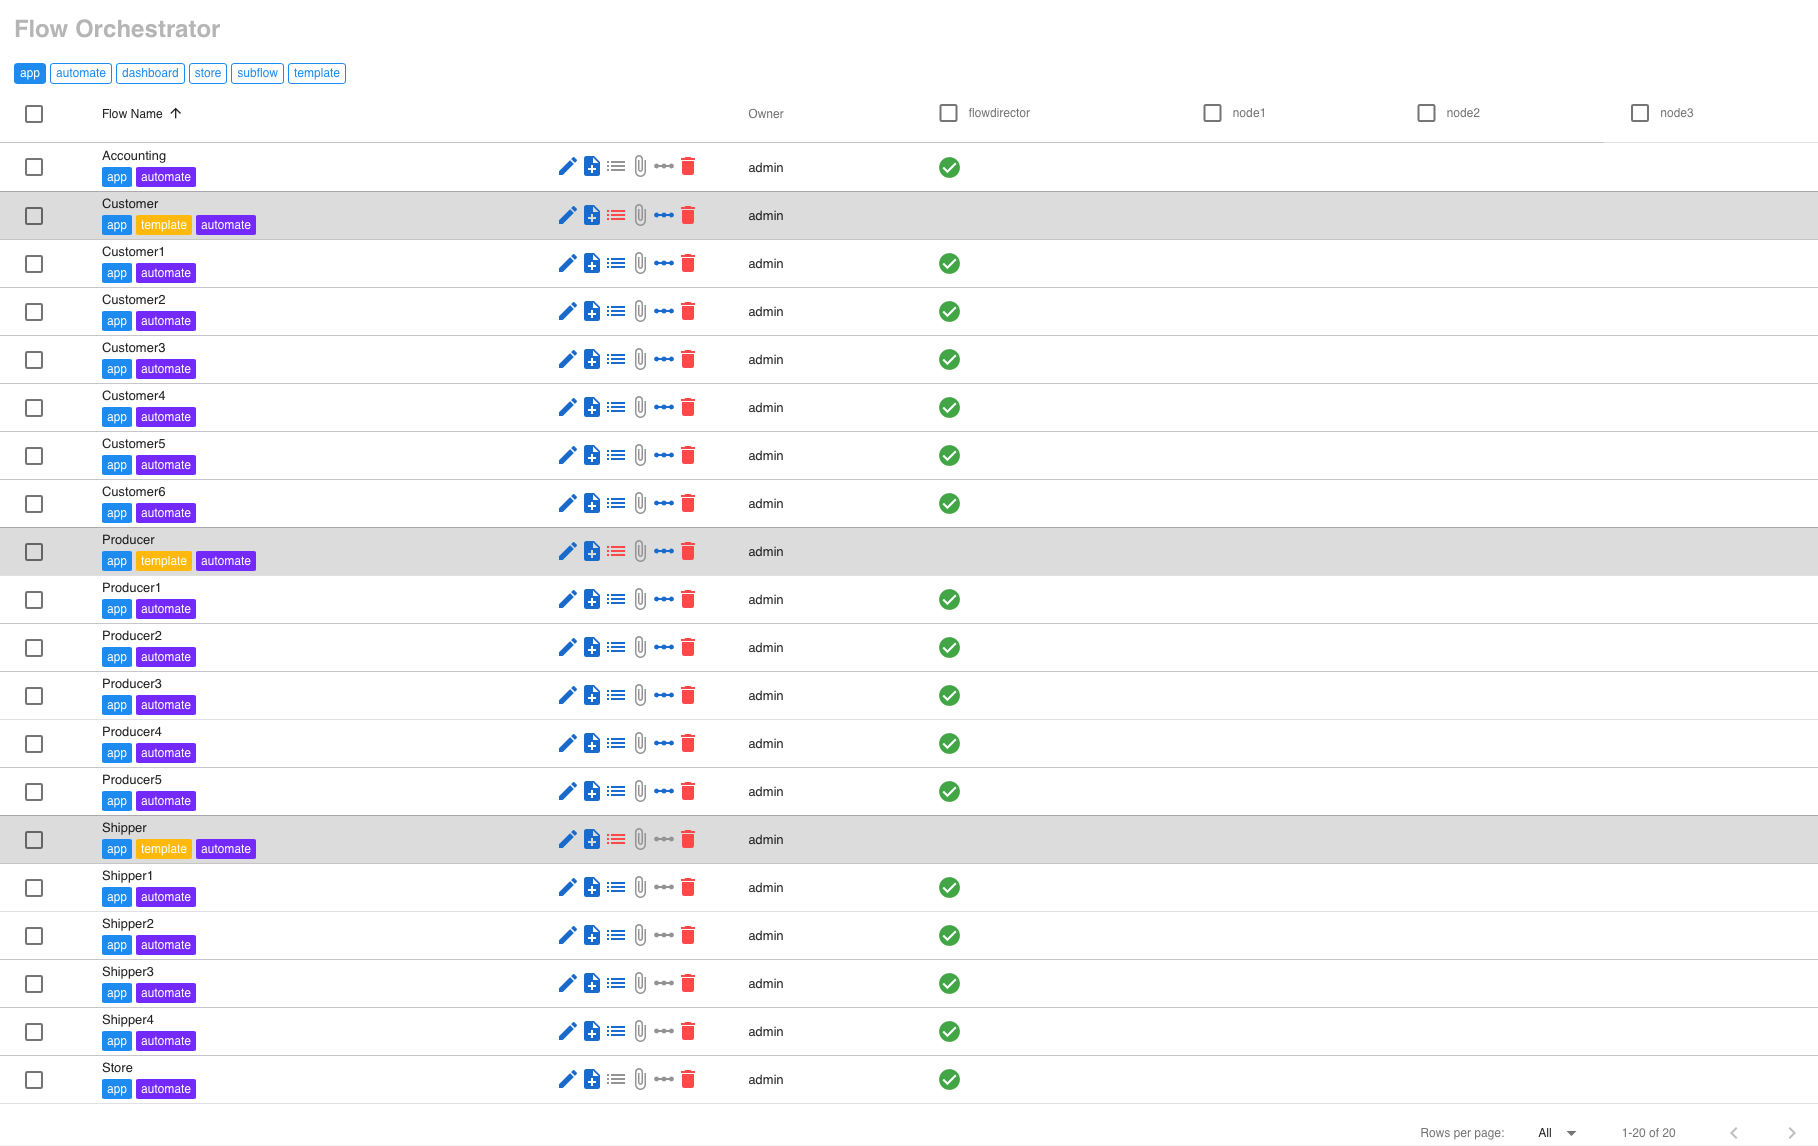Screen dimensions: 1818x1146
Task: Go to next page with right chevron
Action: [1791, 1133]
